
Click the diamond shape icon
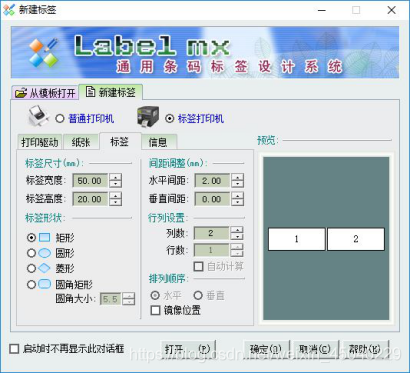point(44,268)
